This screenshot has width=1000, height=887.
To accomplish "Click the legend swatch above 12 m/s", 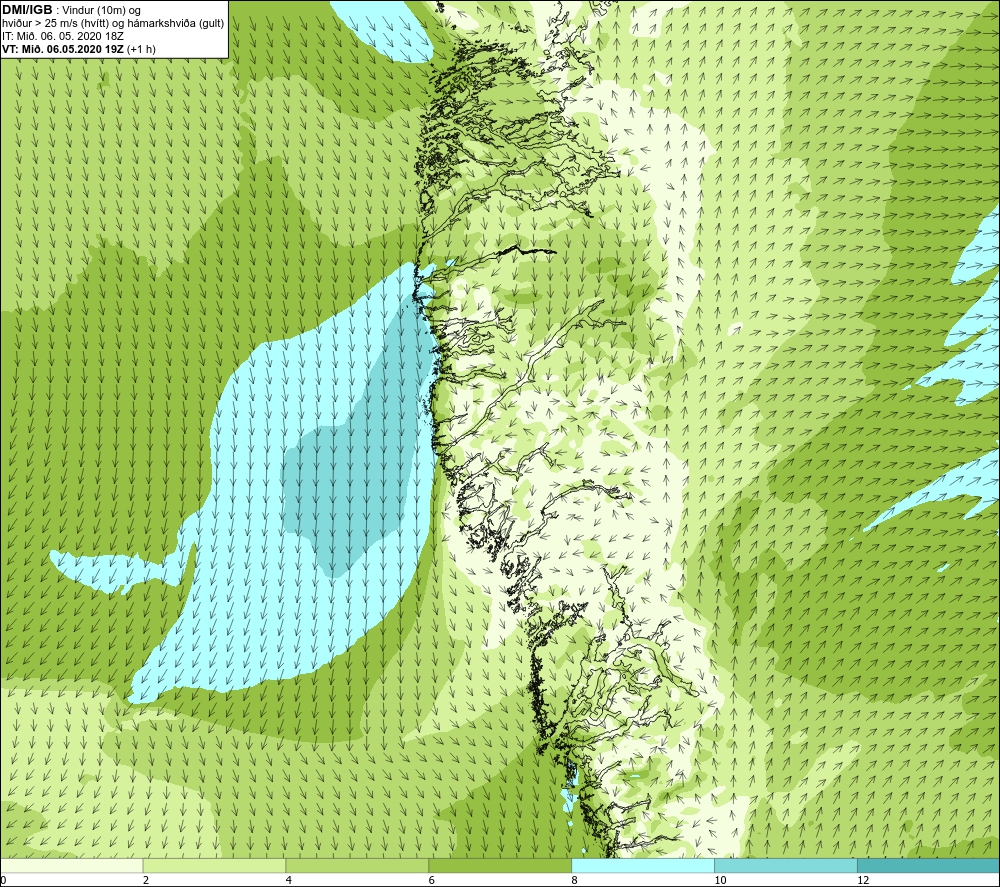I will (x=929, y=866).
